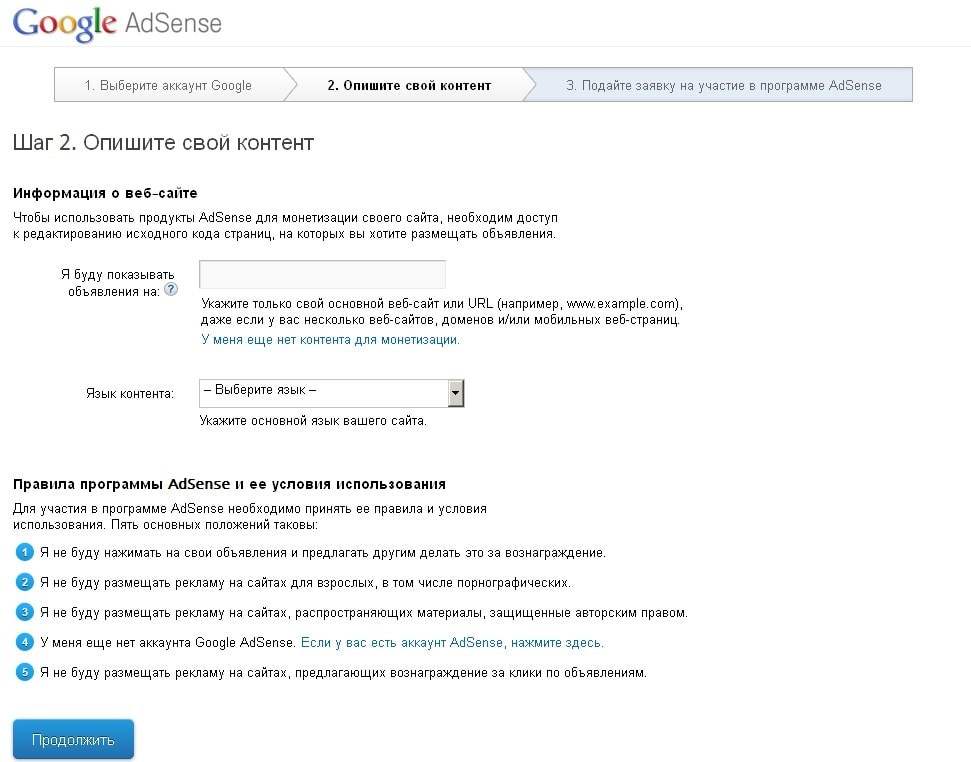Click the blue number 5 policy bullet
The image size is (971, 762).
click(x=24, y=672)
